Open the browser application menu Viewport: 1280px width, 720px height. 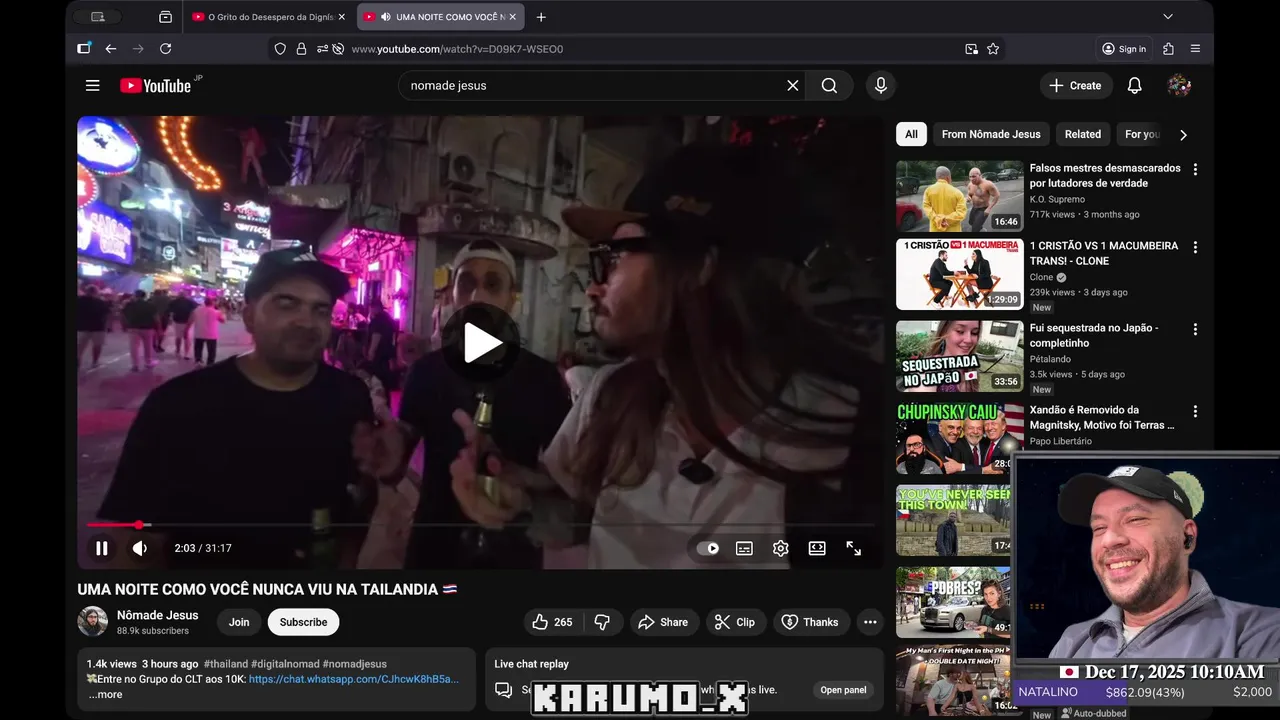point(1195,49)
